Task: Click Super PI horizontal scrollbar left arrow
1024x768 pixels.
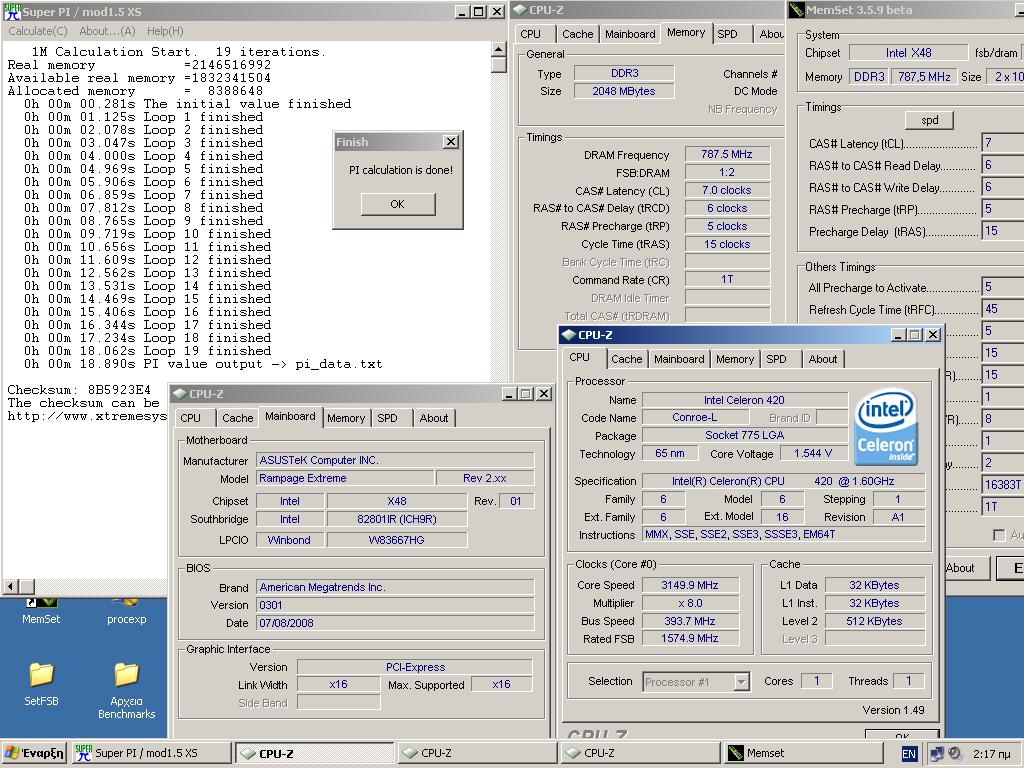Action: (x=10, y=586)
